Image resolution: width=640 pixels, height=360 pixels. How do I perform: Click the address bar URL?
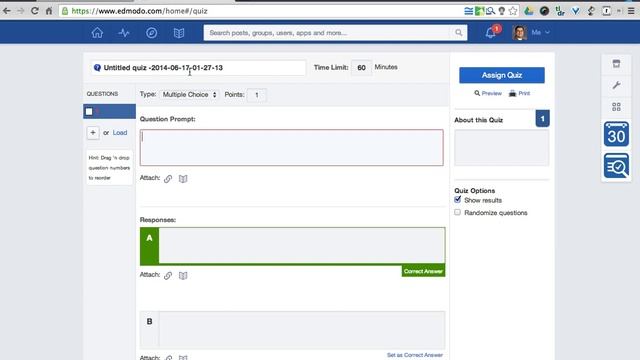coord(140,11)
